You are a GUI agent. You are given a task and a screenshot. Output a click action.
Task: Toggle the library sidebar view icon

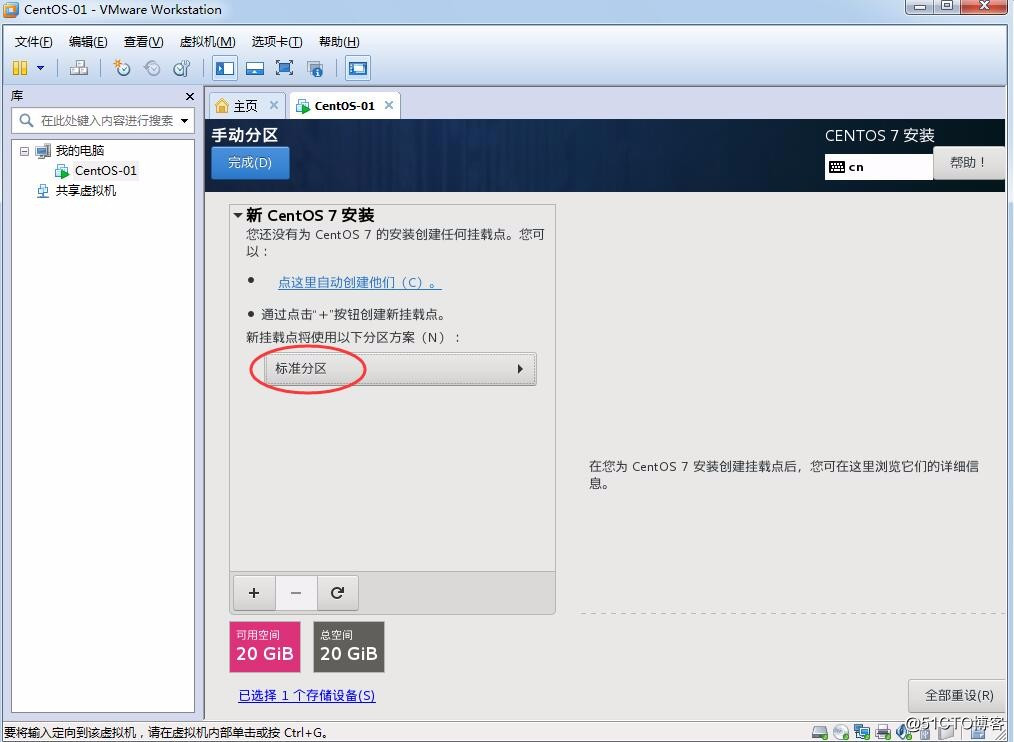click(x=225, y=68)
